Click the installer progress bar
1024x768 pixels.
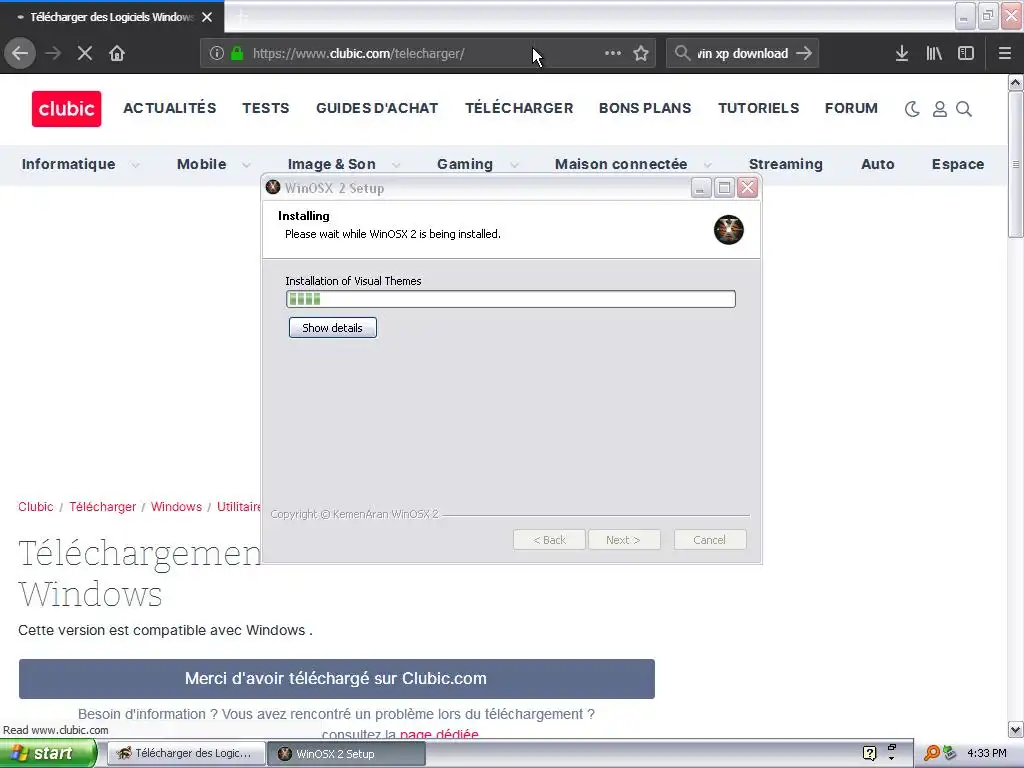pyautogui.click(x=511, y=299)
